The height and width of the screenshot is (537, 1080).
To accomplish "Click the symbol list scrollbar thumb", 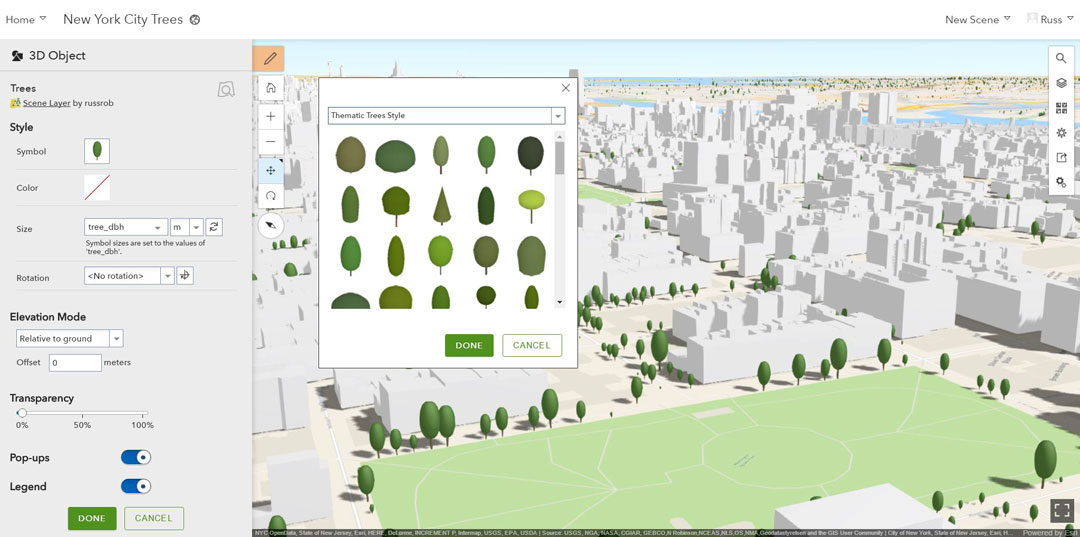I will click(x=559, y=158).
